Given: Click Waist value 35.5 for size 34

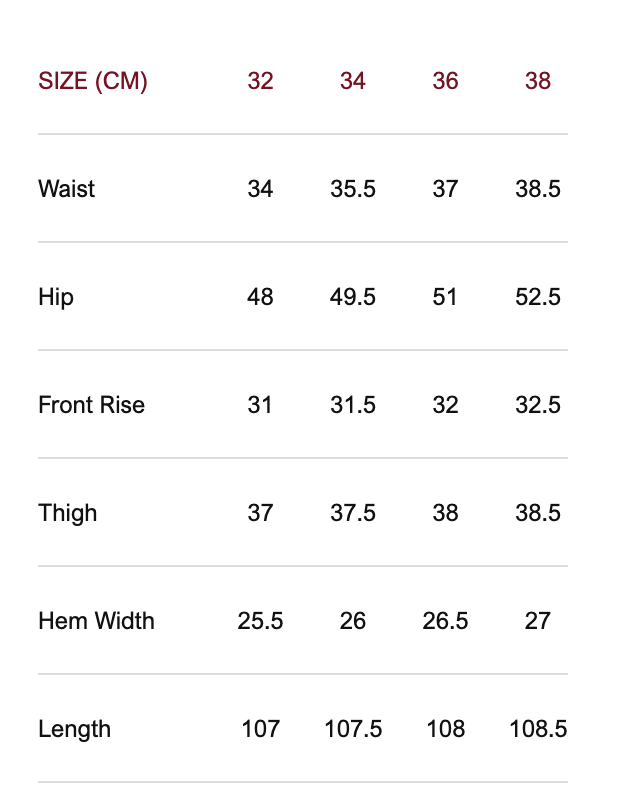Looking at the screenshot, I should (x=353, y=189).
